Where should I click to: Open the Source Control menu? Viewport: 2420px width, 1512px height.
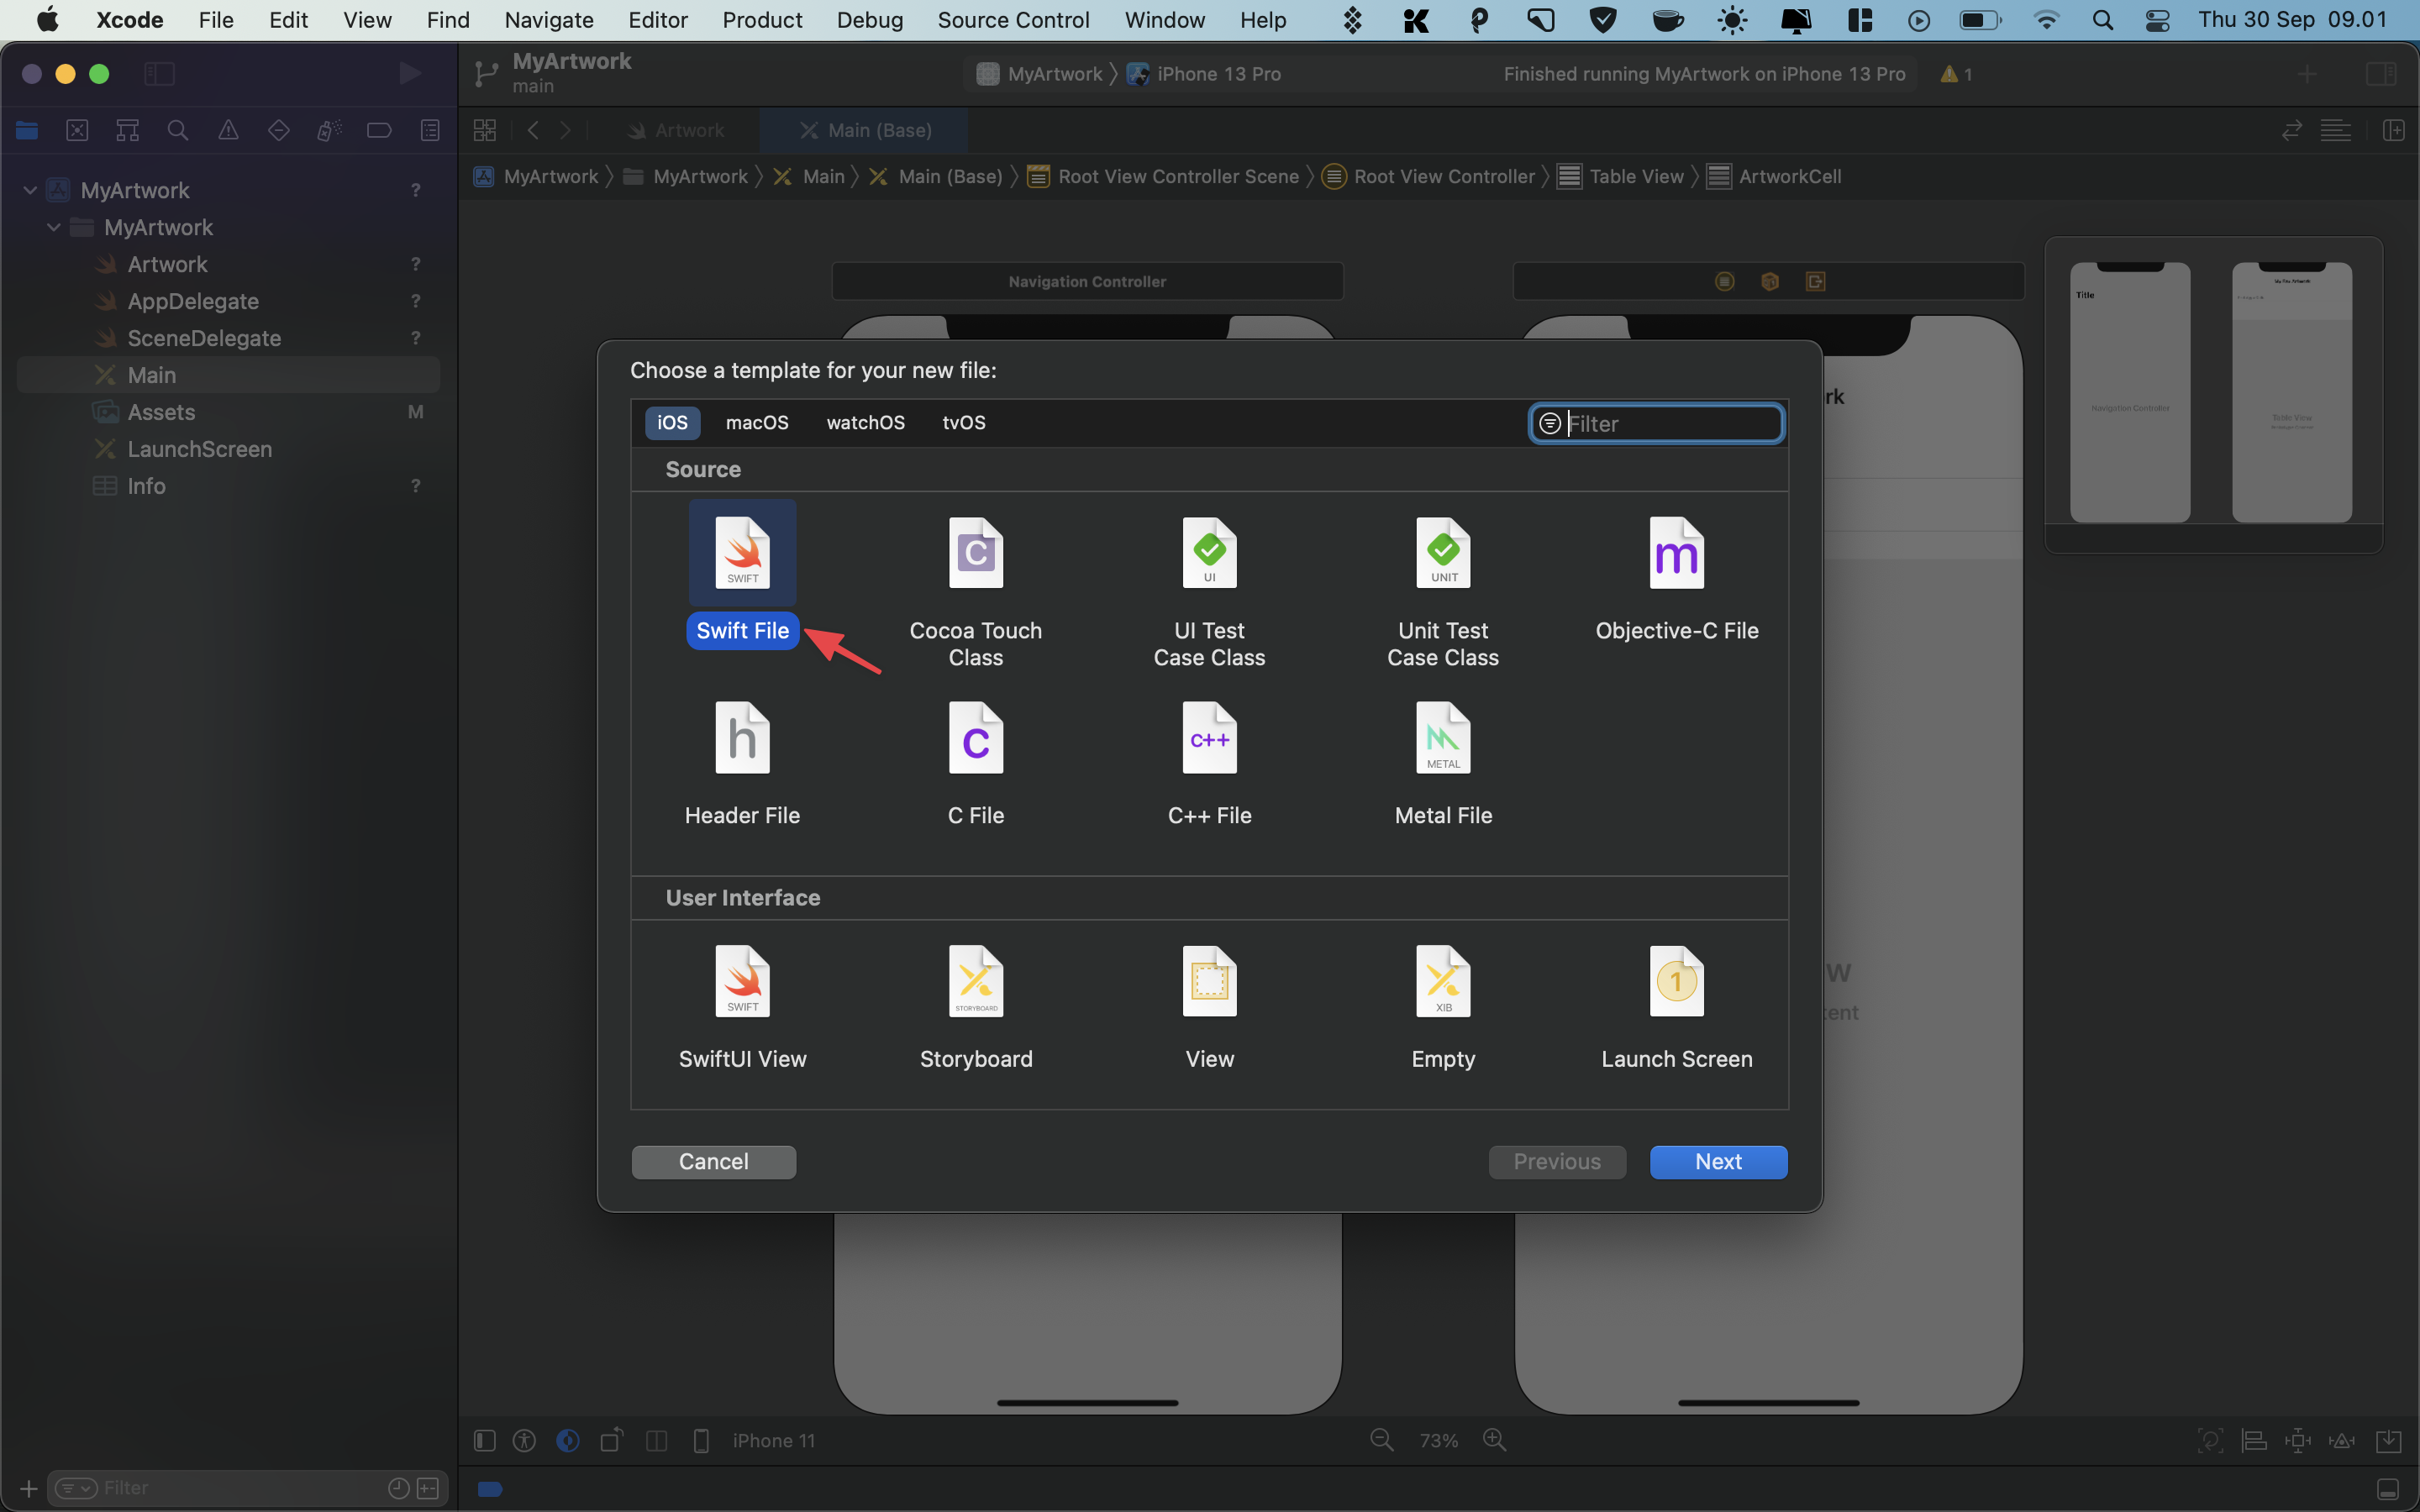pyautogui.click(x=1013, y=20)
